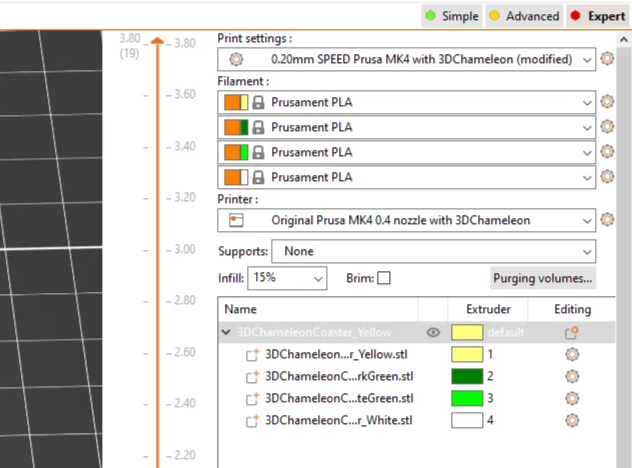
Task: Switch to Expert mode
Action: pos(598,16)
